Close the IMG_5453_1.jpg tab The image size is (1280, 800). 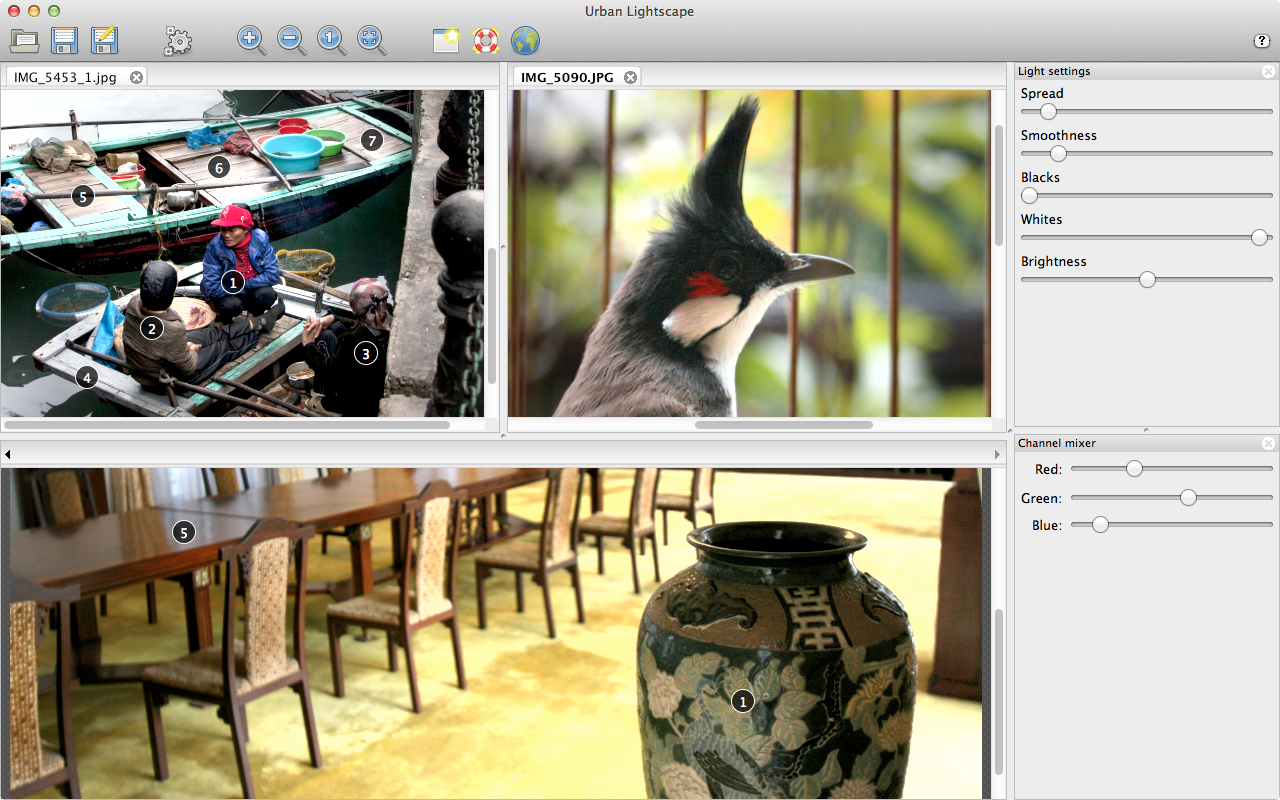click(x=136, y=77)
